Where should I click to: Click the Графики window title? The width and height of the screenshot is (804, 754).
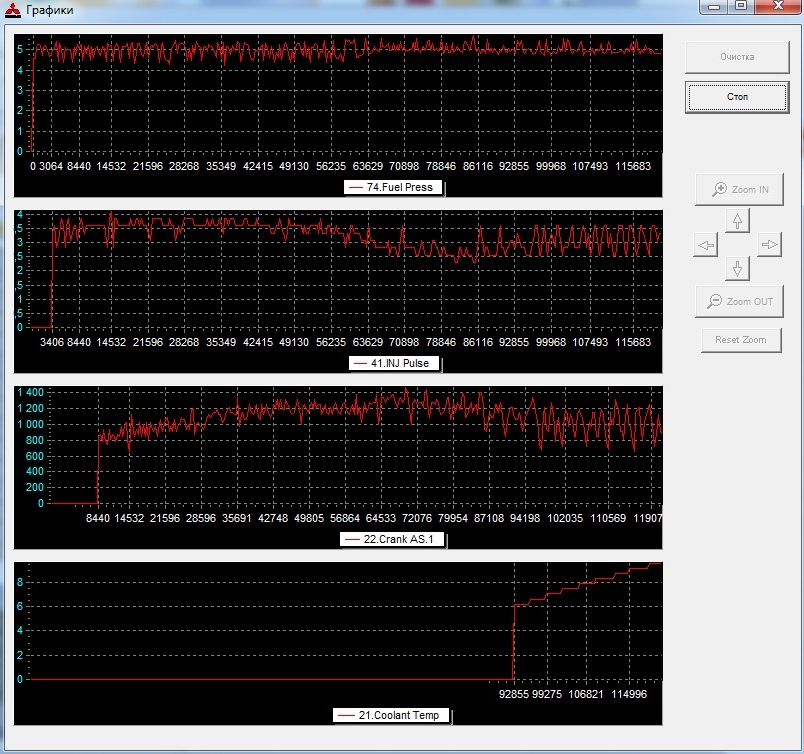click(50, 10)
